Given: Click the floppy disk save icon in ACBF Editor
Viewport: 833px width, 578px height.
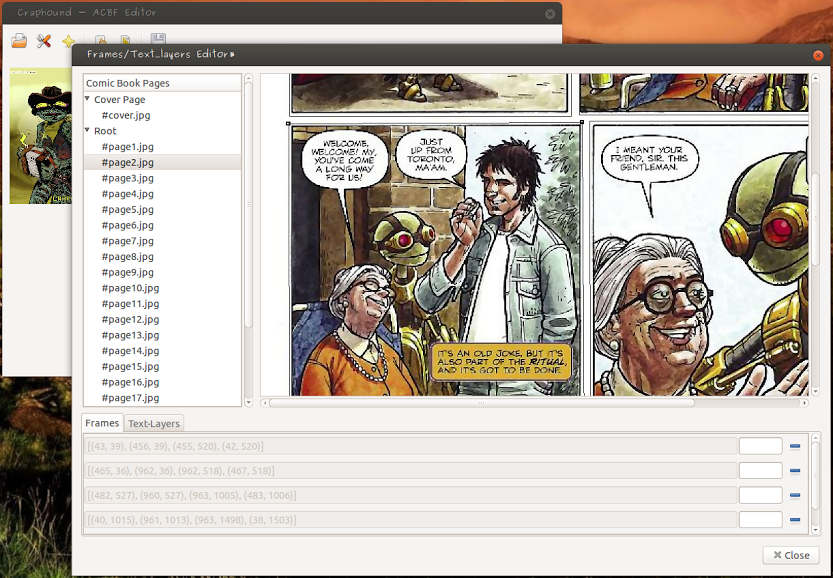Looking at the screenshot, I should [x=158, y=38].
